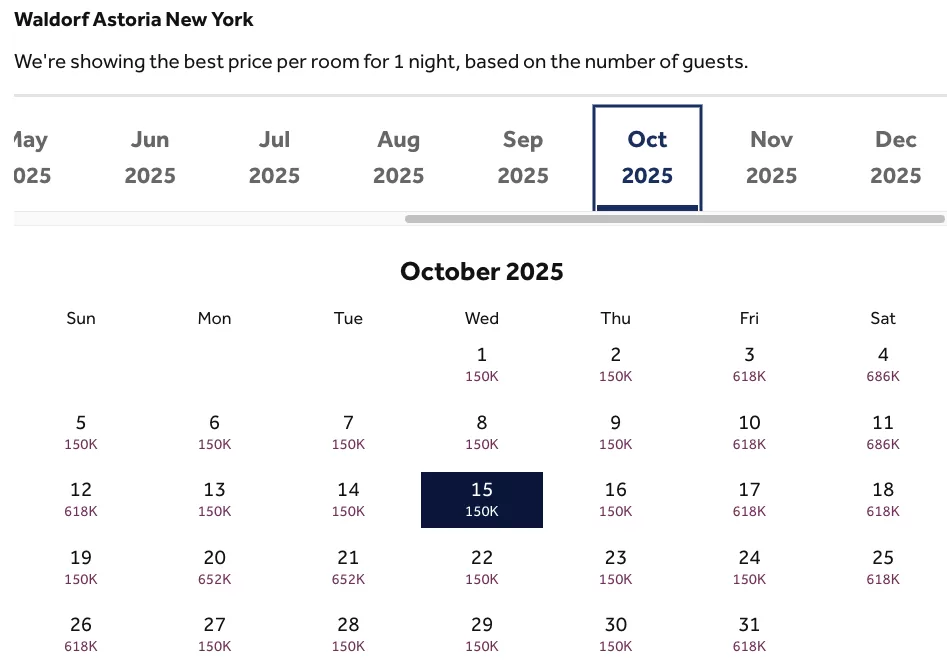This screenshot has height=664, width=947.
Task: Select October 12 at 618K points
Action: (81, 500)
